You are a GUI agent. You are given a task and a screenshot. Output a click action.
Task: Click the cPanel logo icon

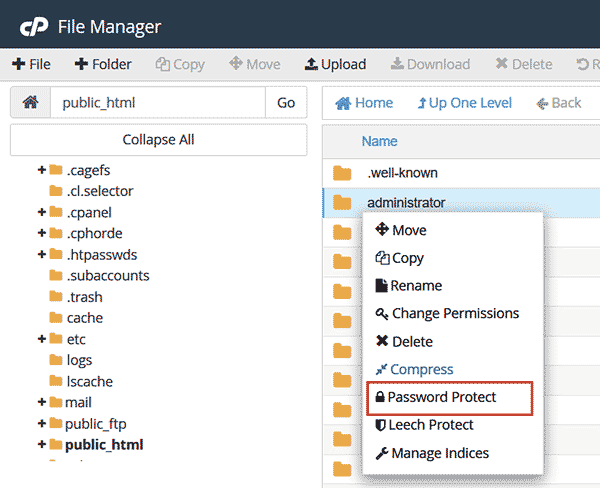[34, 27]
